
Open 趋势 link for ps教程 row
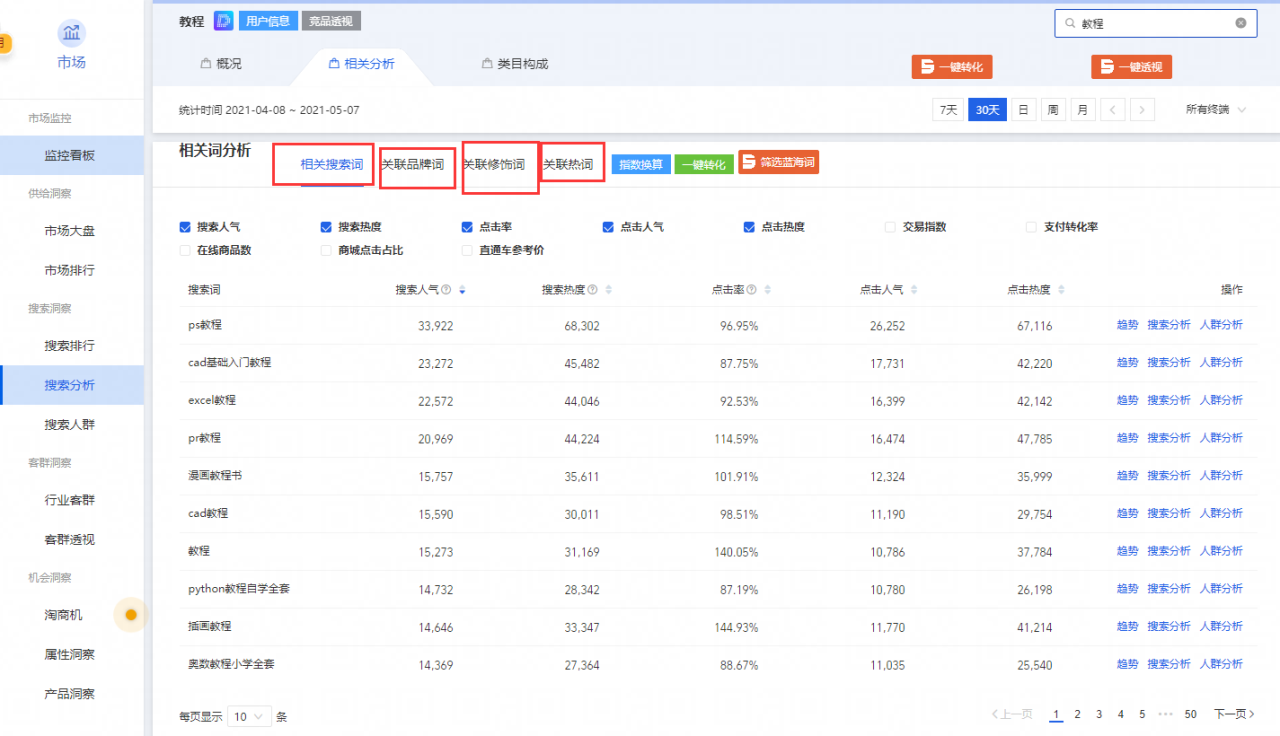click(1127, 325)
